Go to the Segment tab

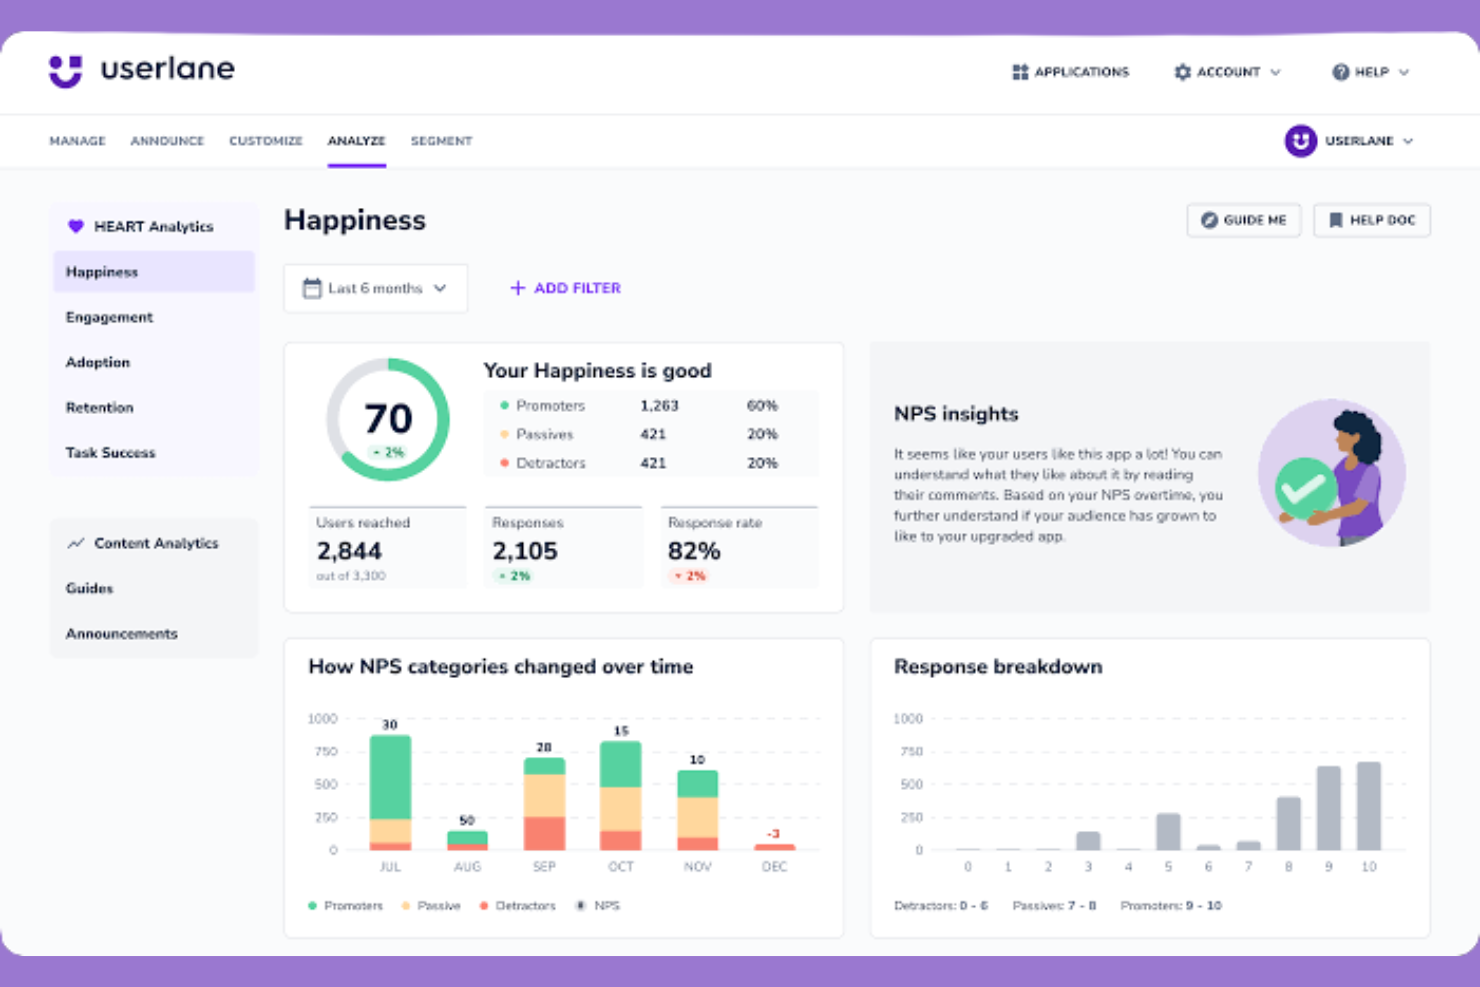click(441, 141)
